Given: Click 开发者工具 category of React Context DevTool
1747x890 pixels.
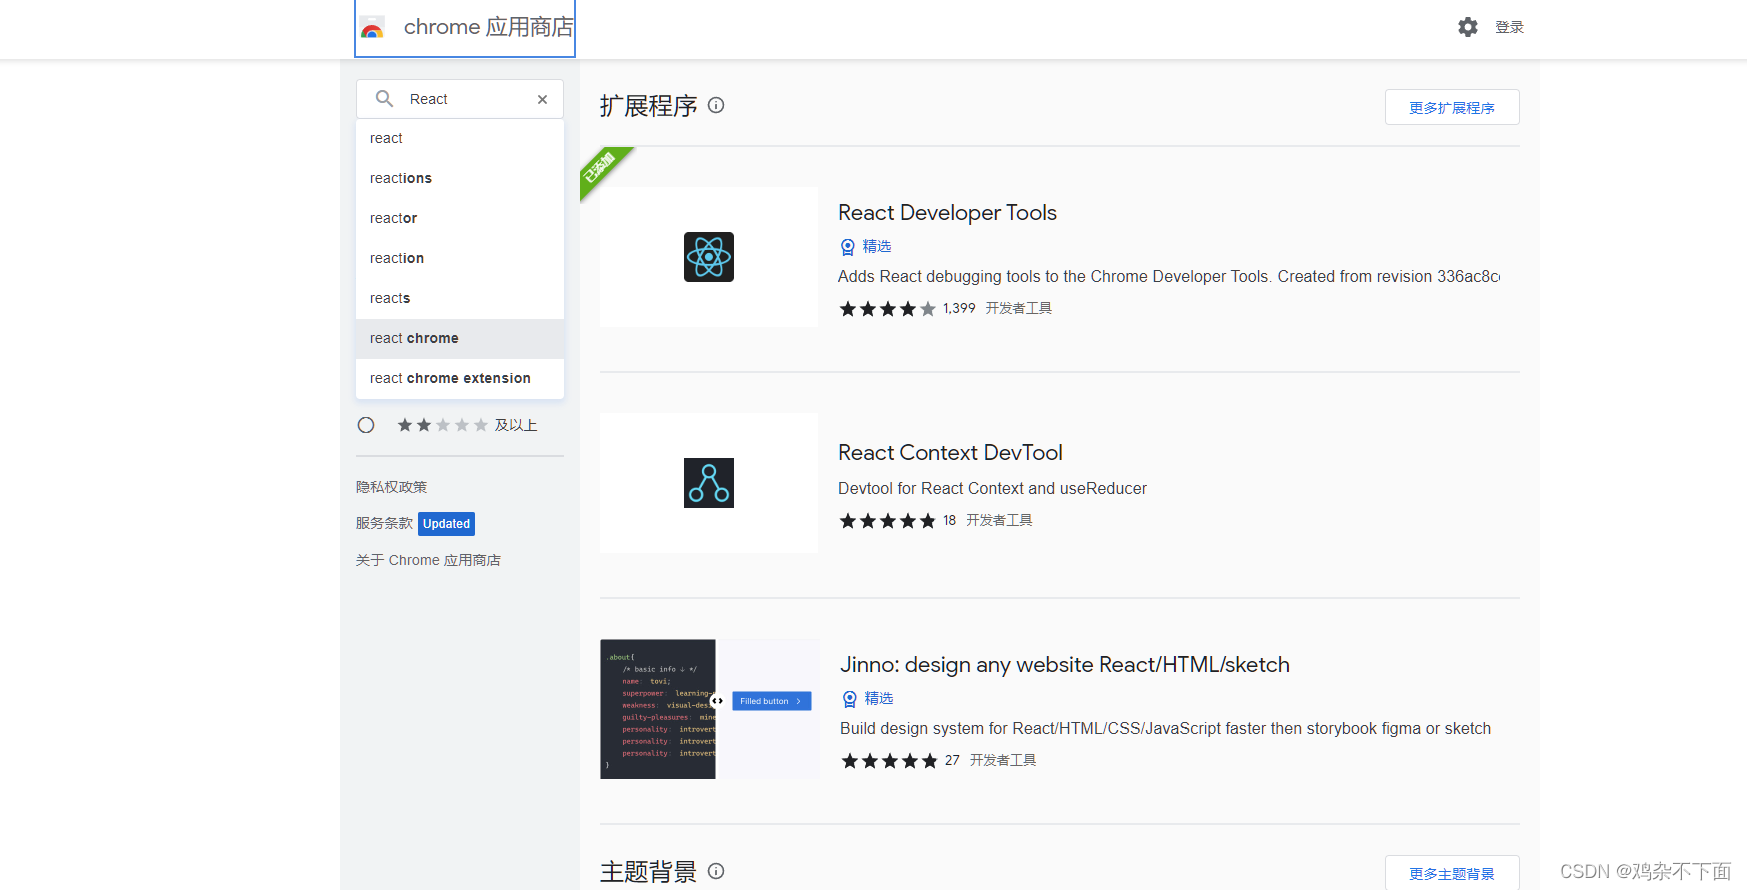Looking at the screenshot, I should coord(999,520).
